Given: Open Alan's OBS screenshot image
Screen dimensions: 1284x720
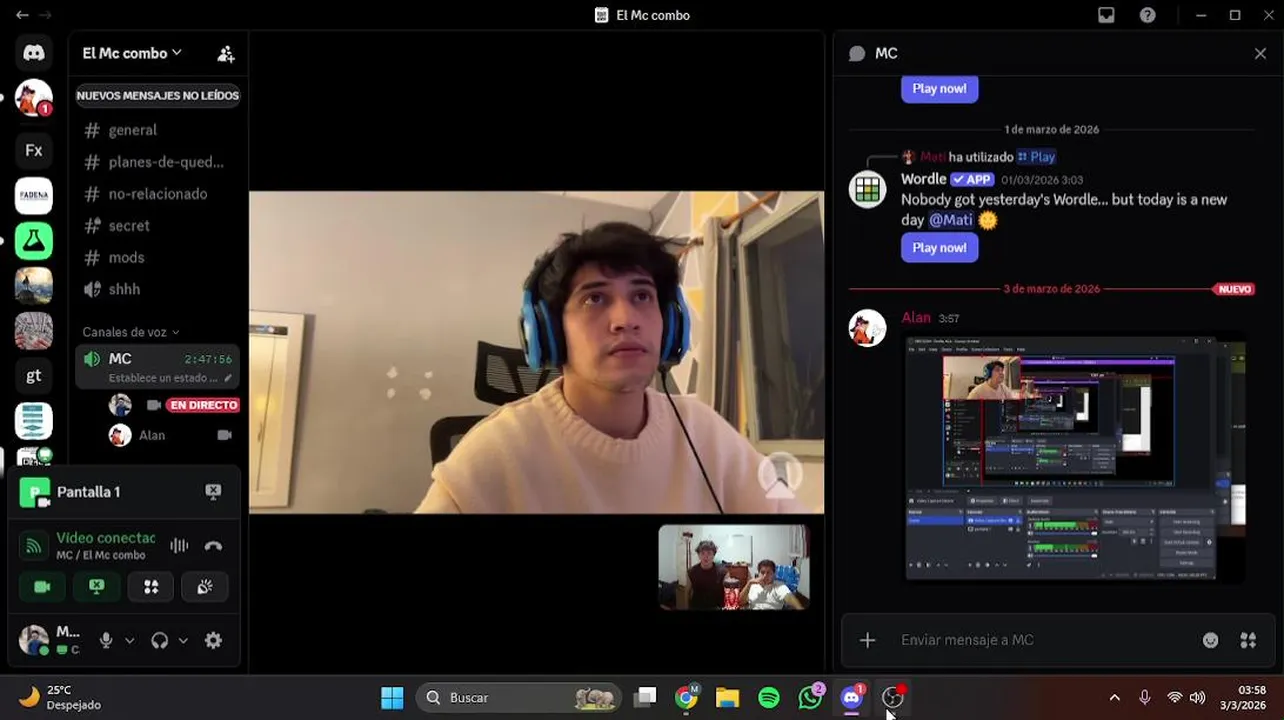Looking at the screenshot, I should point(1075,458).
